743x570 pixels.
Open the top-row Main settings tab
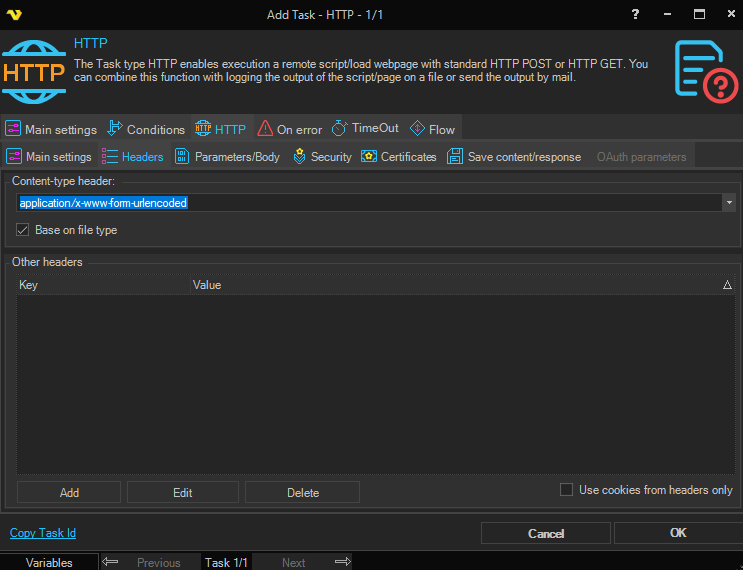(x=51, y=129)
